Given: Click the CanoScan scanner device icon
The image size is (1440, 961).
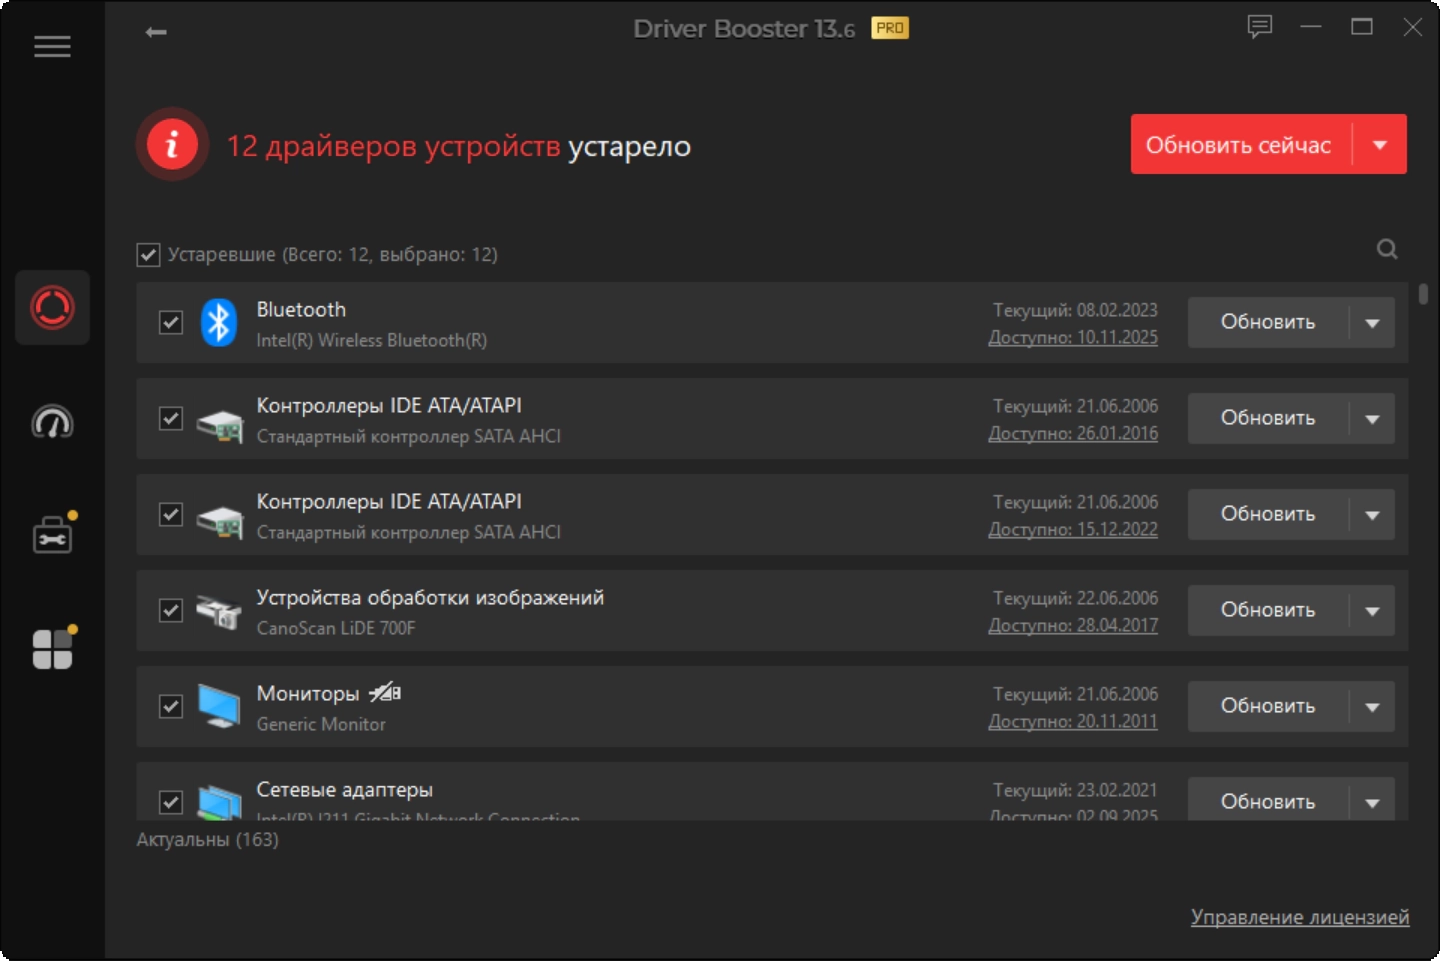Looking at the screenshot, I should tap(219, 611).
